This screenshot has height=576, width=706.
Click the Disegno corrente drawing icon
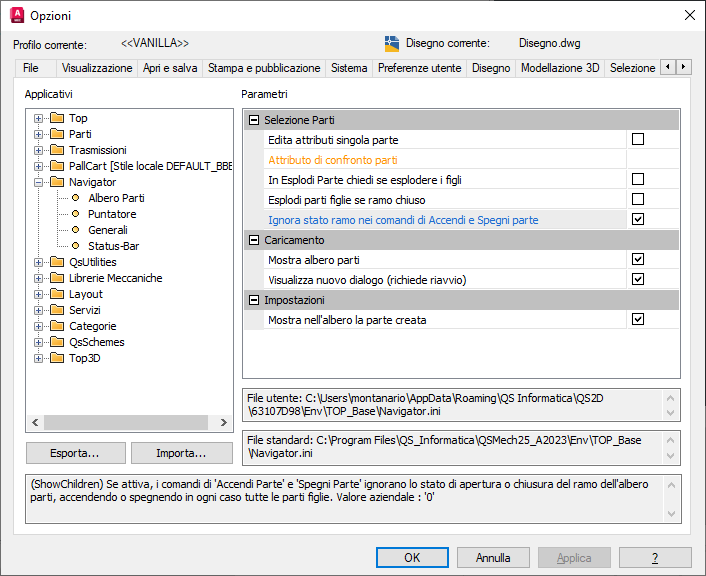392,44
